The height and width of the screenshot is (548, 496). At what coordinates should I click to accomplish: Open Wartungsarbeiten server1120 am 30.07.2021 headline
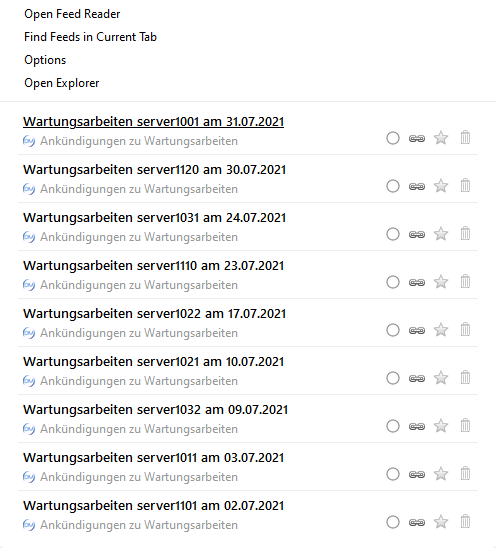coord(154,170)
